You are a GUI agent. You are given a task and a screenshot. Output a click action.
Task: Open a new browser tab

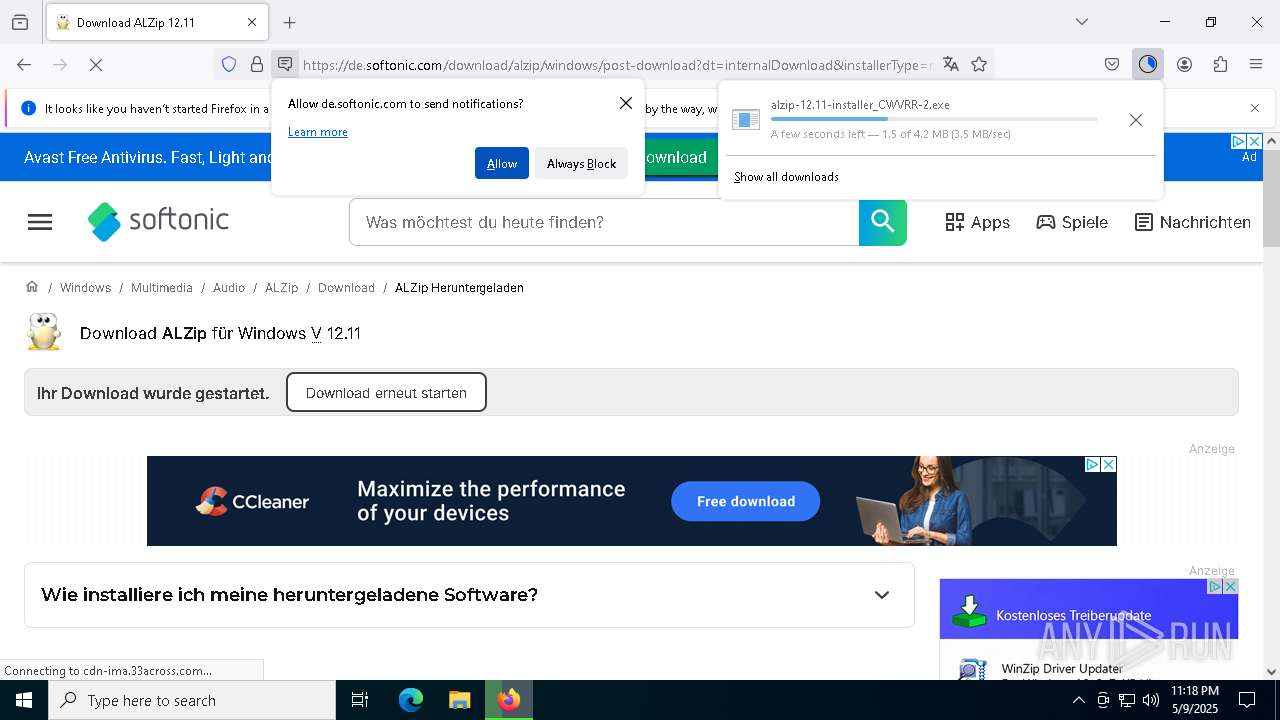[290, 22]
